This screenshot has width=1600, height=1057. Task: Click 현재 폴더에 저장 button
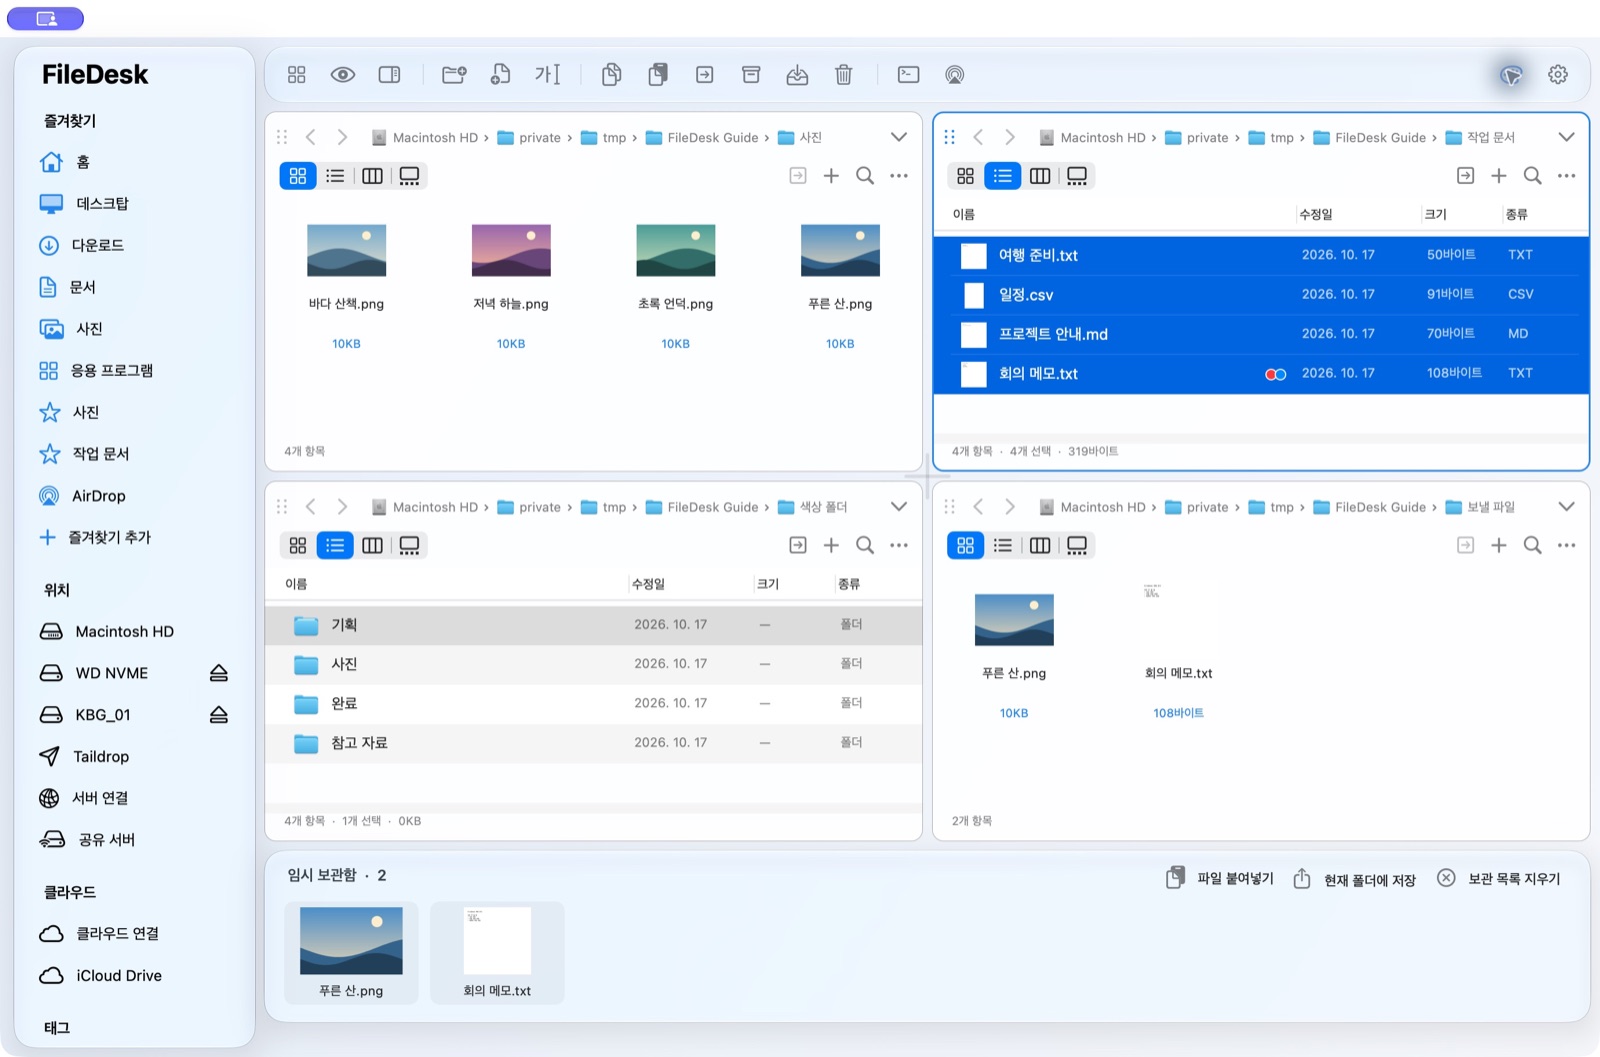click(x=1355, y=880)
